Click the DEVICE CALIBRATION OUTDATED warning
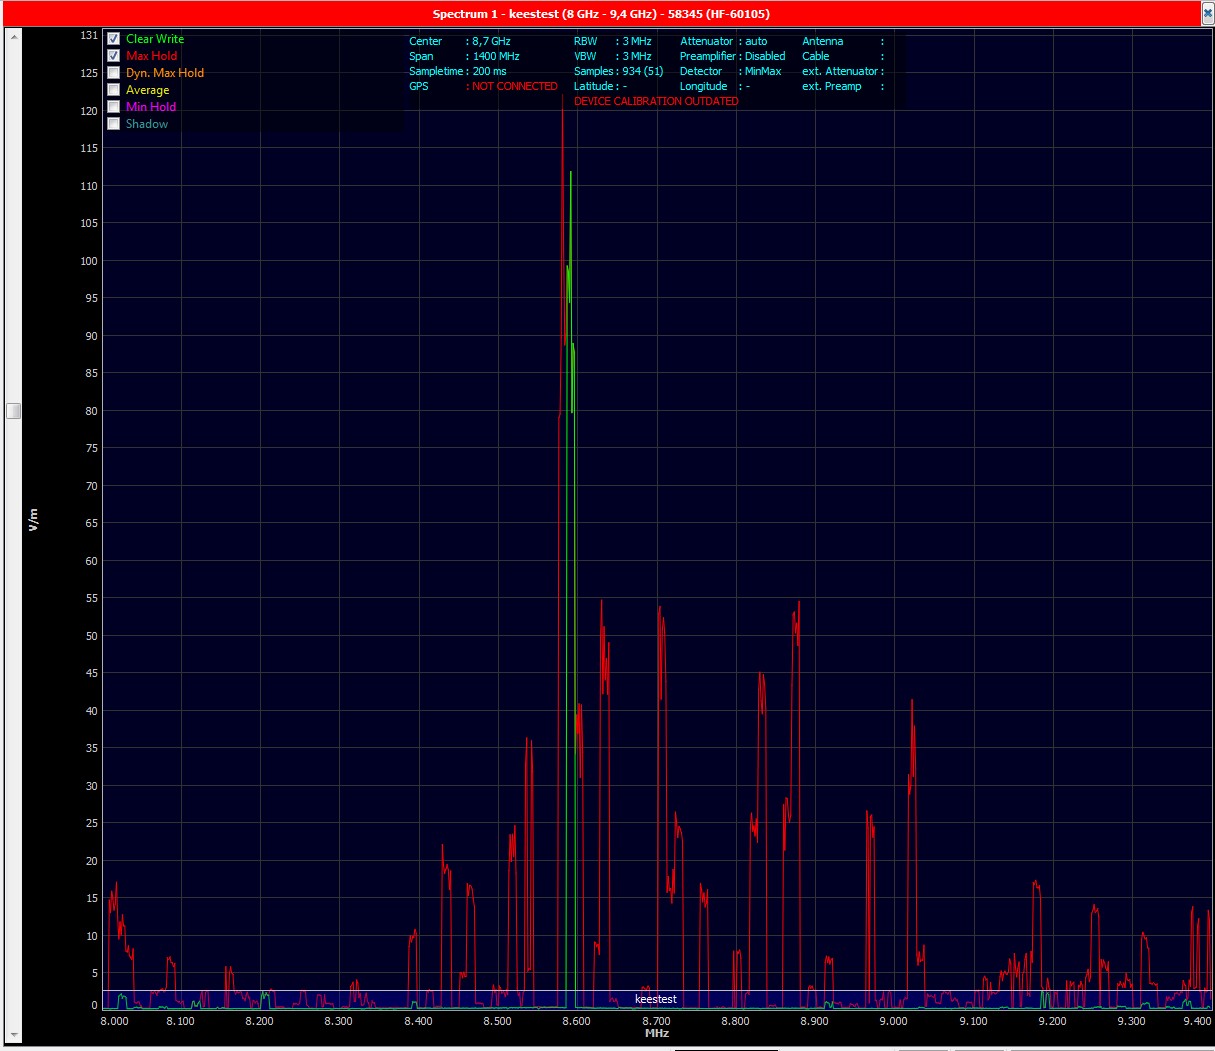The width and height of the screenshot is (1215, 1051). tap(656, 101)
